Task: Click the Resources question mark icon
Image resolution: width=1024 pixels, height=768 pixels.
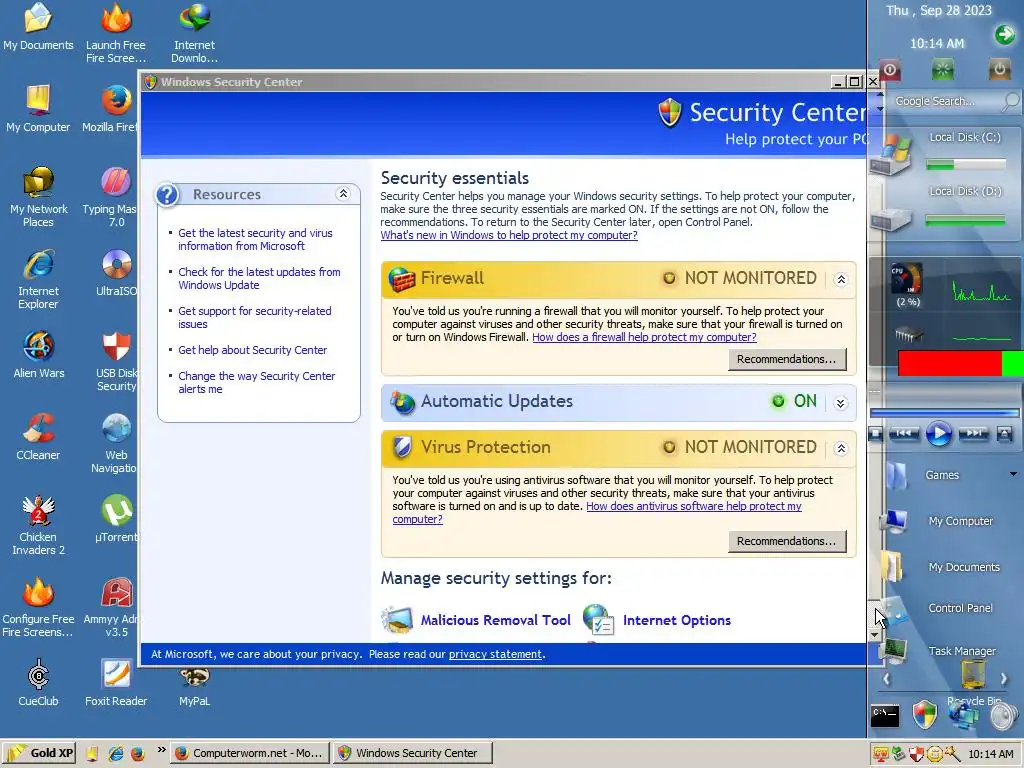Action: tap(168, 195)
